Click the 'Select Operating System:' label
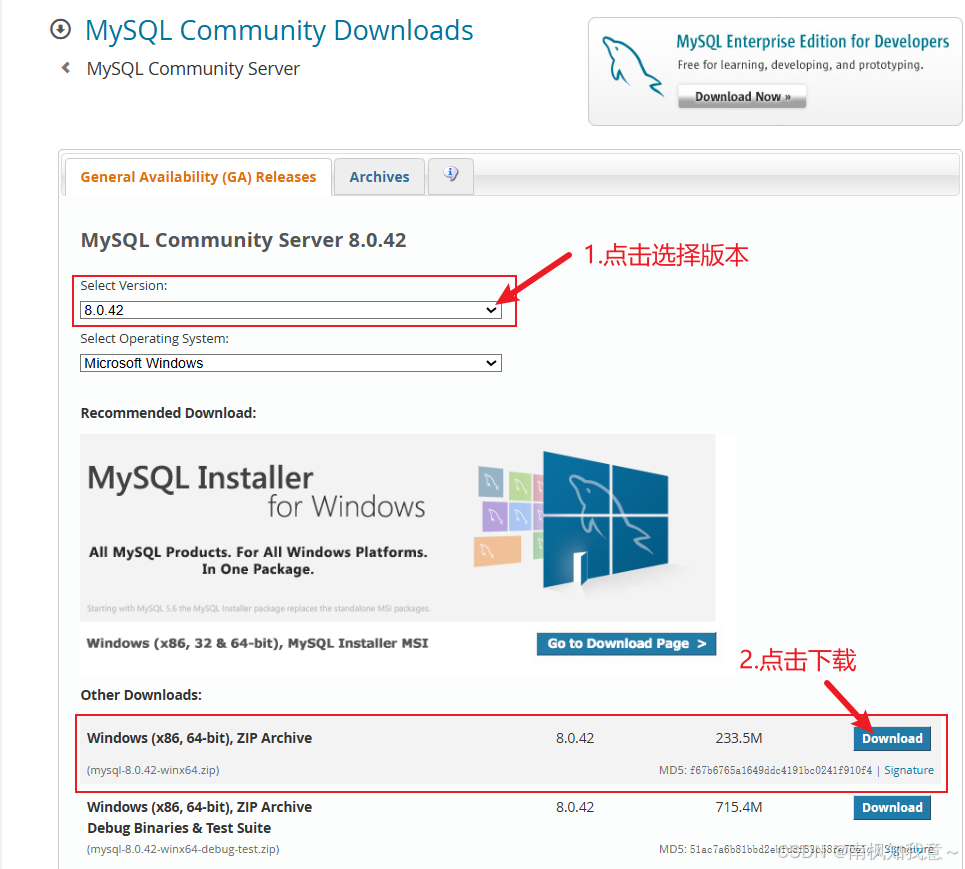Screen dimensions: 965x869 [154, 338]
